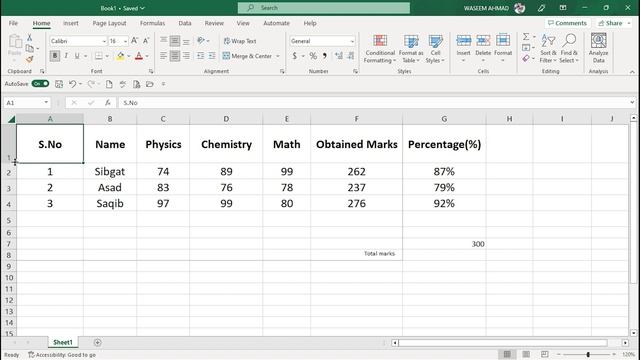Click the Comments button
The width and height of the screenshot is (640, 360).
click(567, 23)
